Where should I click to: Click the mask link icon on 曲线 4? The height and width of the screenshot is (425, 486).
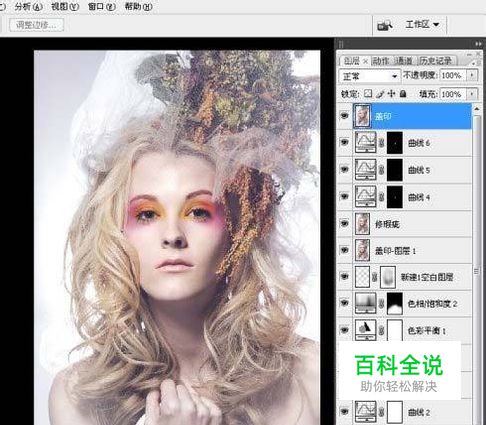click(x=382, y=197)
